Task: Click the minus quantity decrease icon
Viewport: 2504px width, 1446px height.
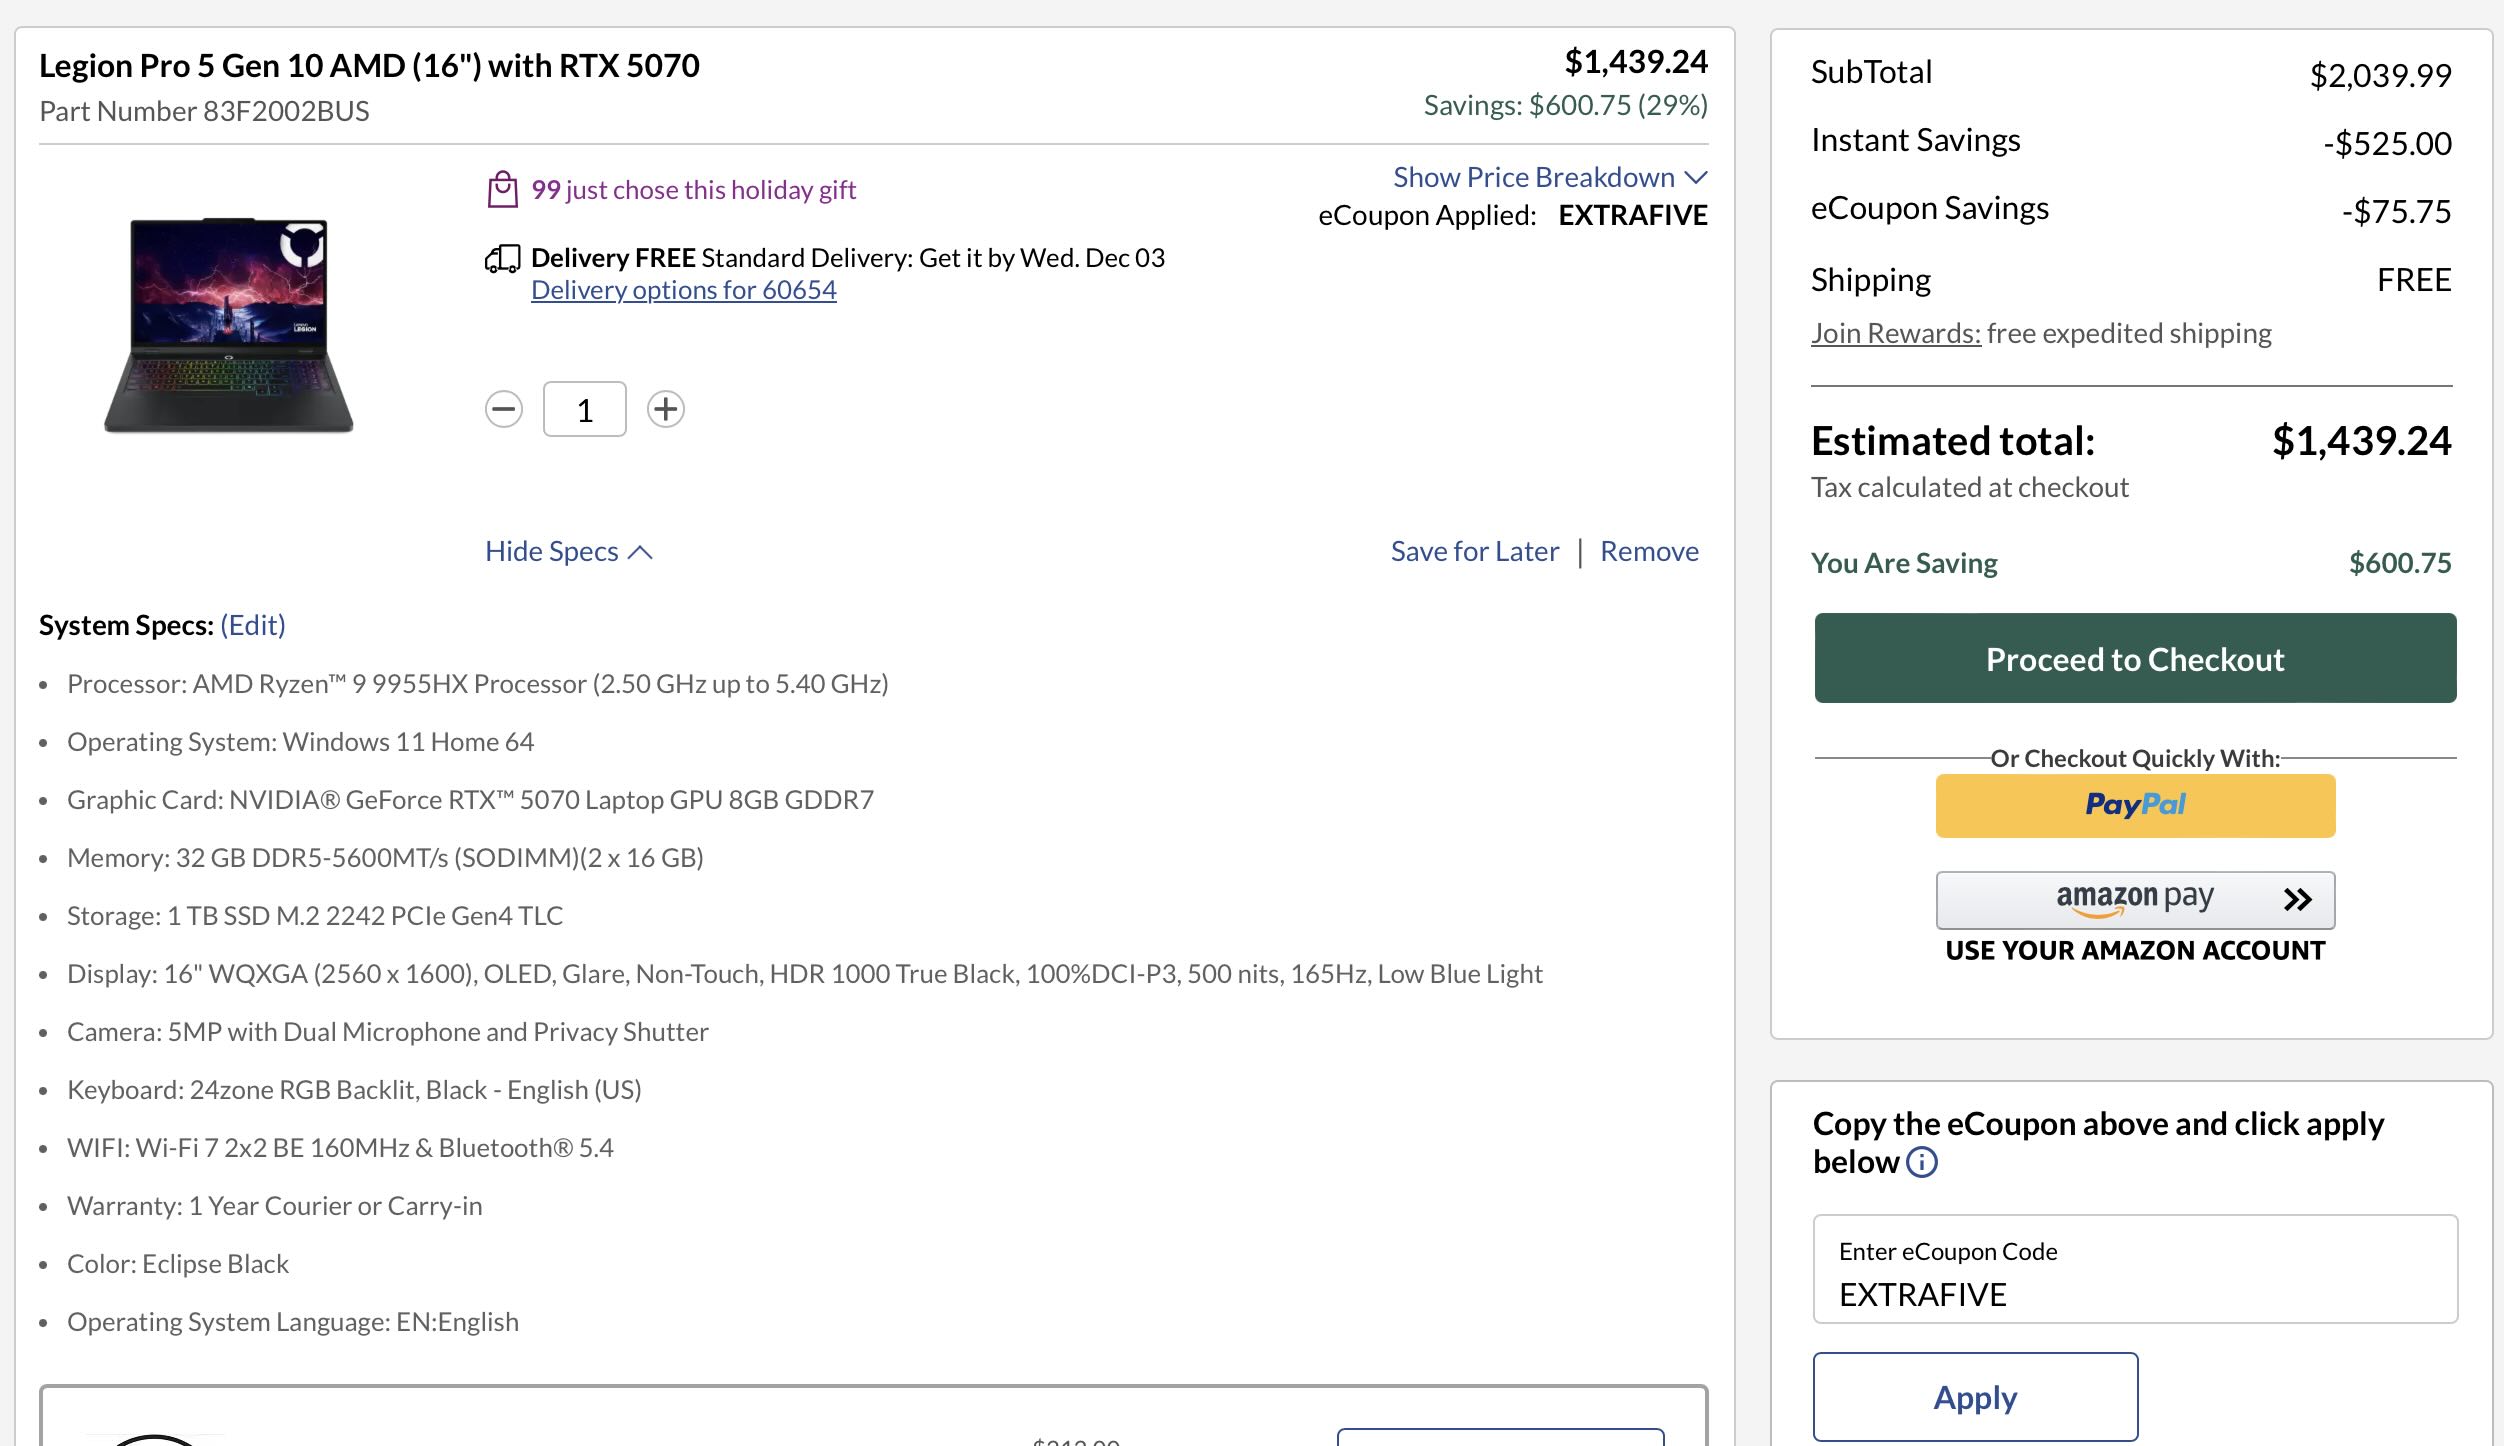Action: [x=504, y=409]
